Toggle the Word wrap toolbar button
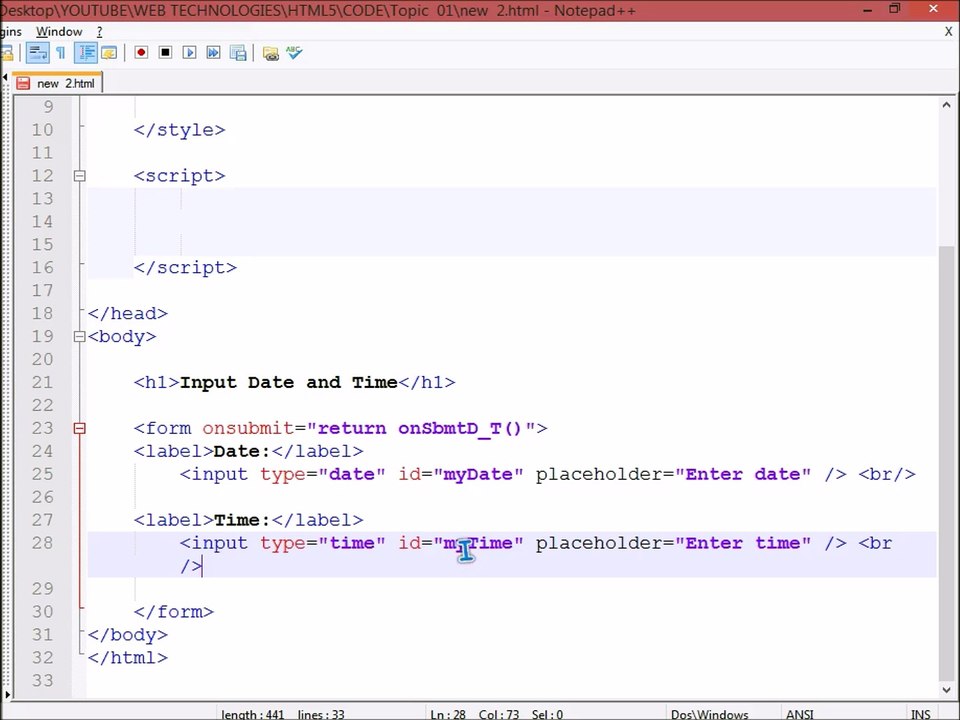 click(37, 53)
